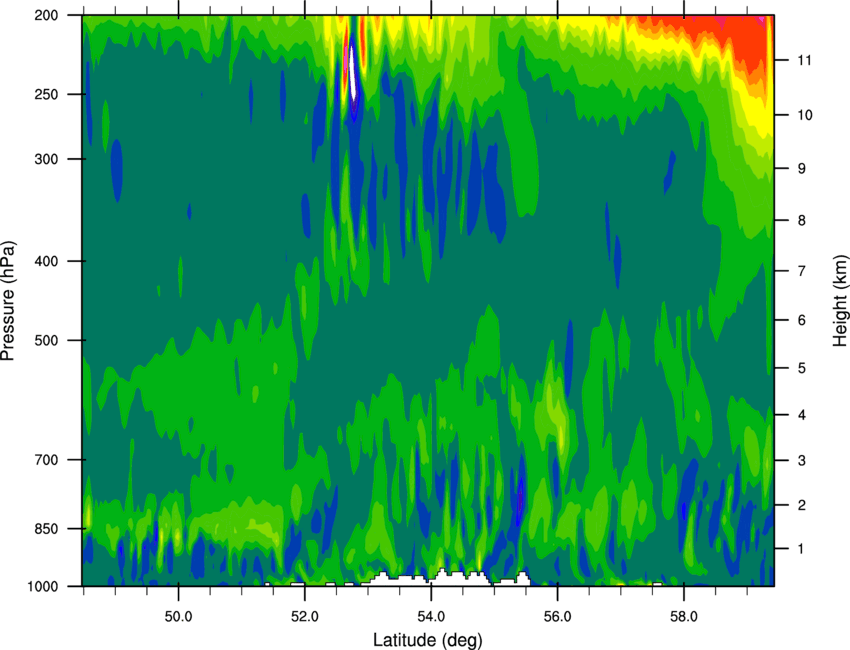Screen dimensions: 850x650
Task: Pick the 3 km height label
Action: (x=801, y=461)
